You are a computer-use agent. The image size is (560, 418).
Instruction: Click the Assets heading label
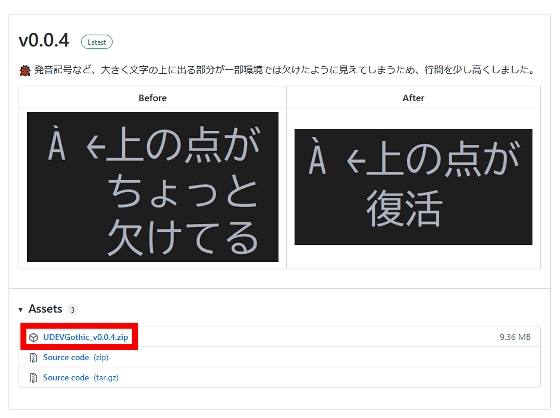pyautogui.click(x=45, y=309)
